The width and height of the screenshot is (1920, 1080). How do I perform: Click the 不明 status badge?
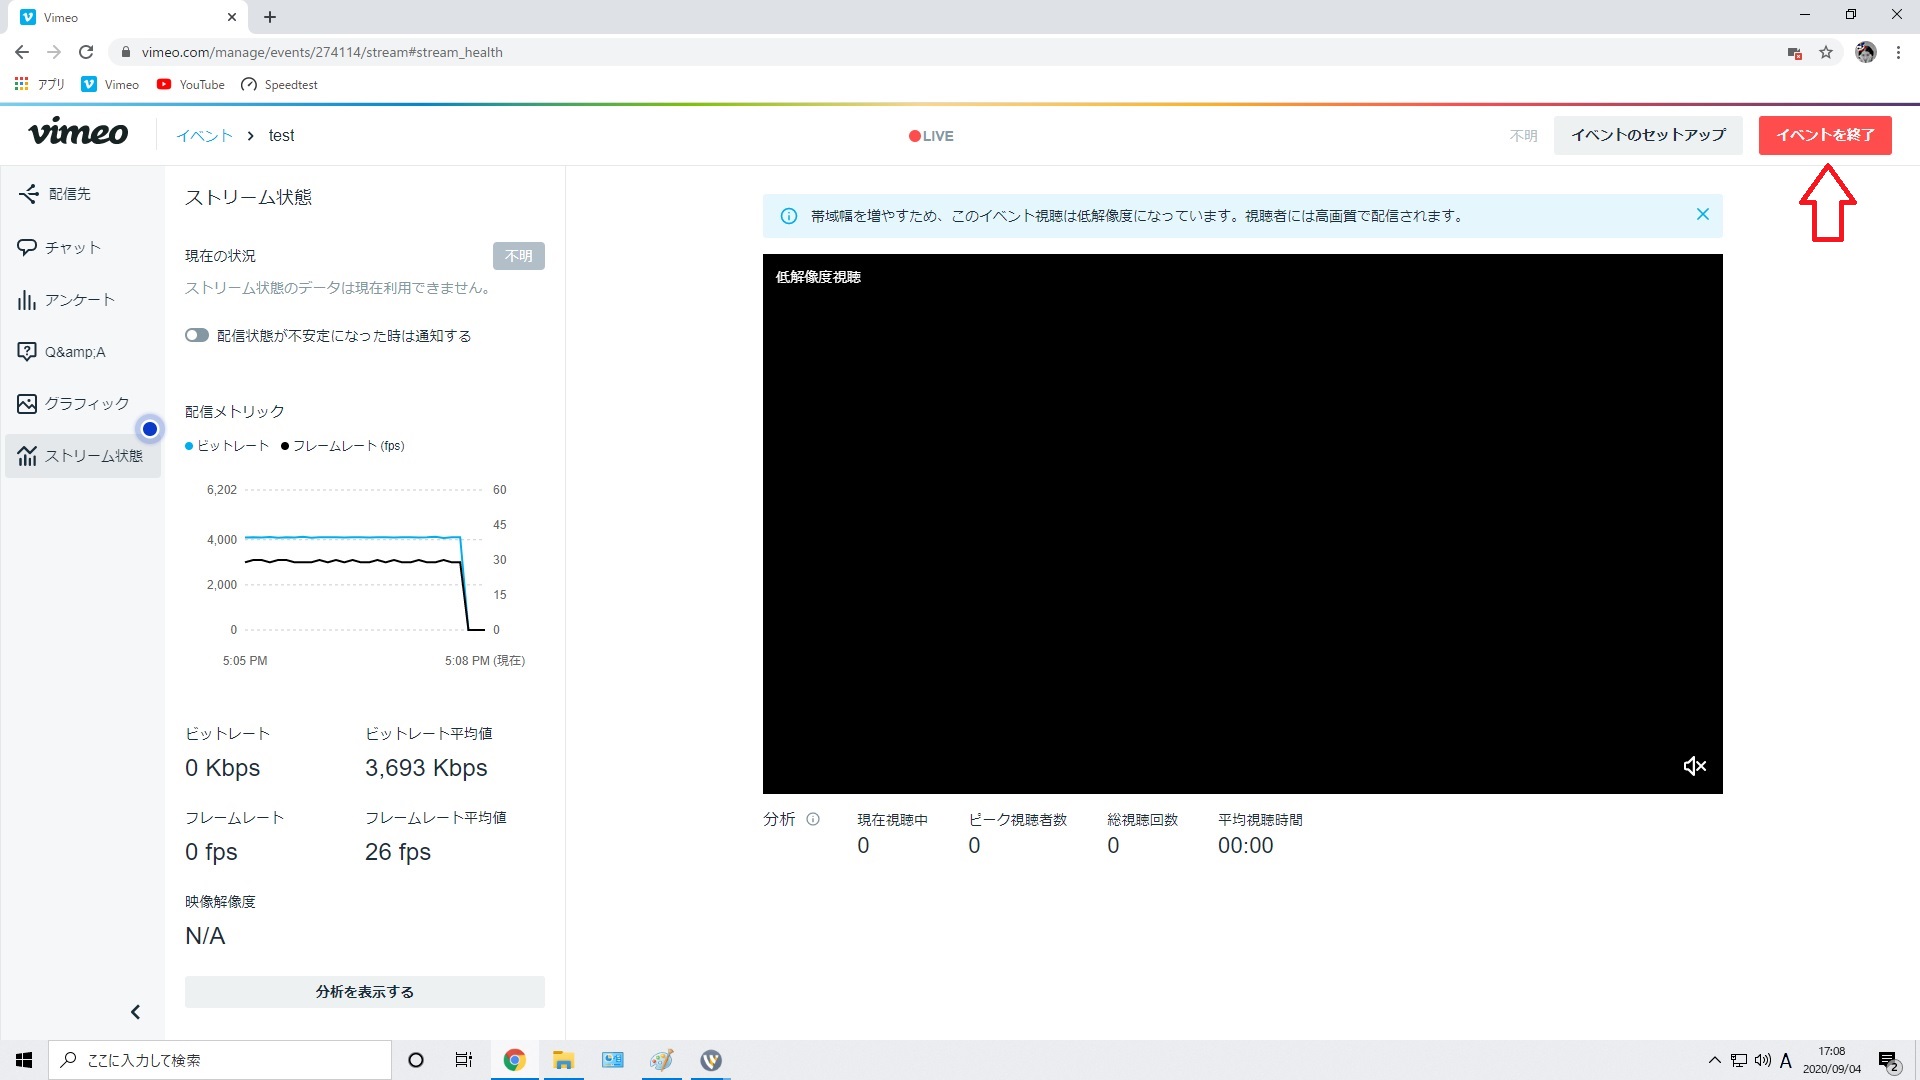pyautogui.click(x=518, y=256)
